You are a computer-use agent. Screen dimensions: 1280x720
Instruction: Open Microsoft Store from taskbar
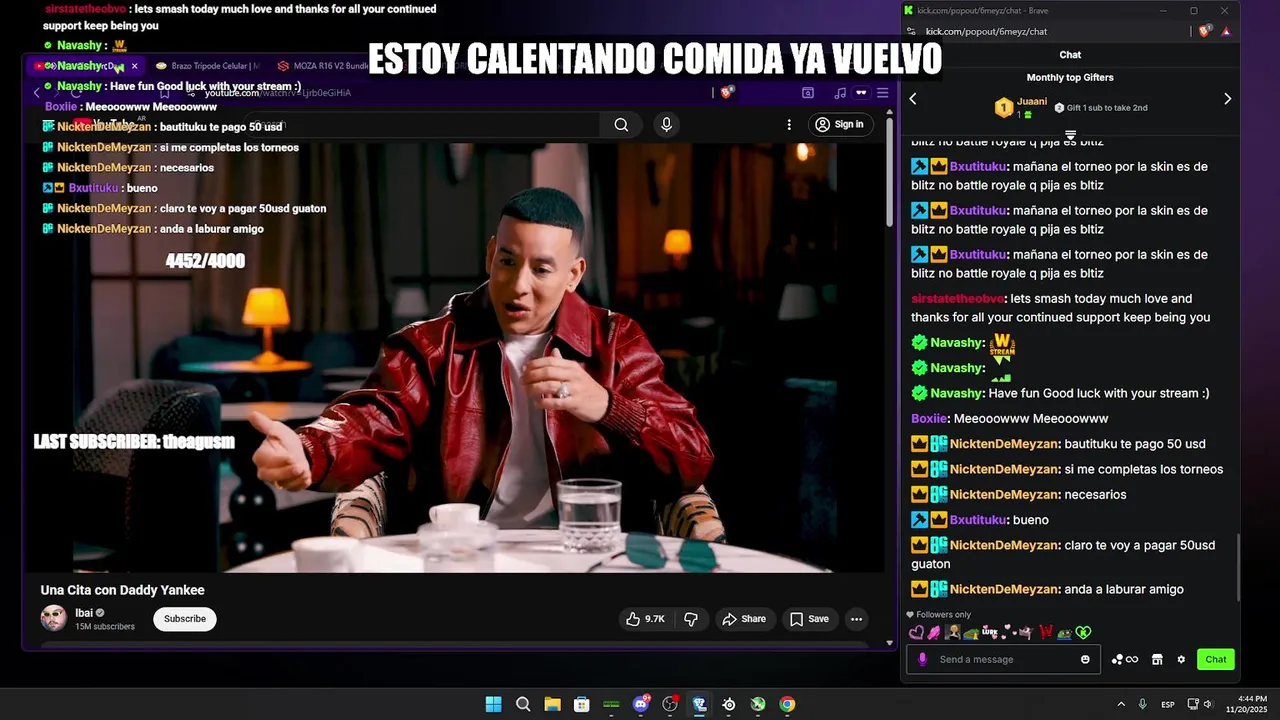[x=581, y=704]
